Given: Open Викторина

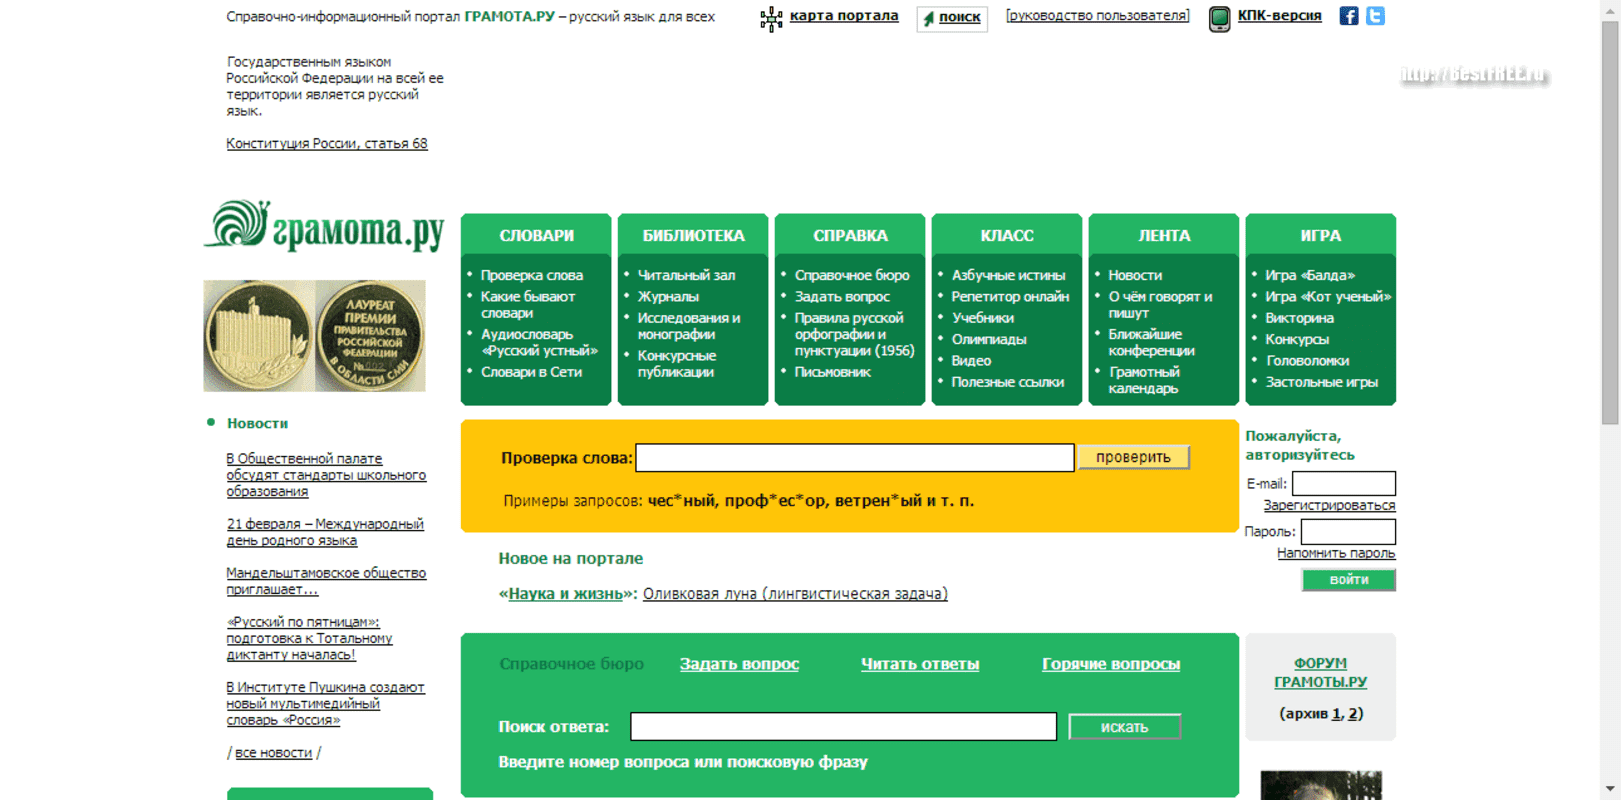Looking at the screenshot, I should click(1300, 318).
